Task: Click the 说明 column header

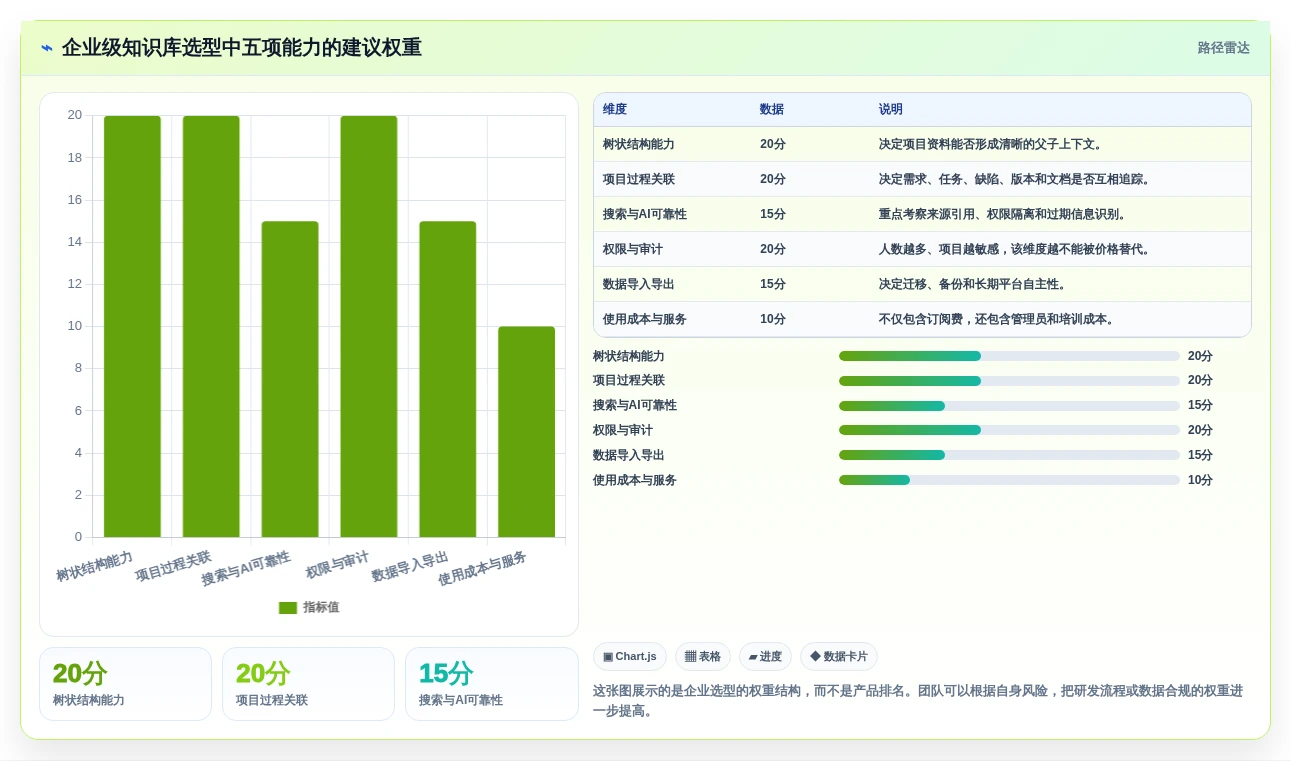Action: click(891, 110)
